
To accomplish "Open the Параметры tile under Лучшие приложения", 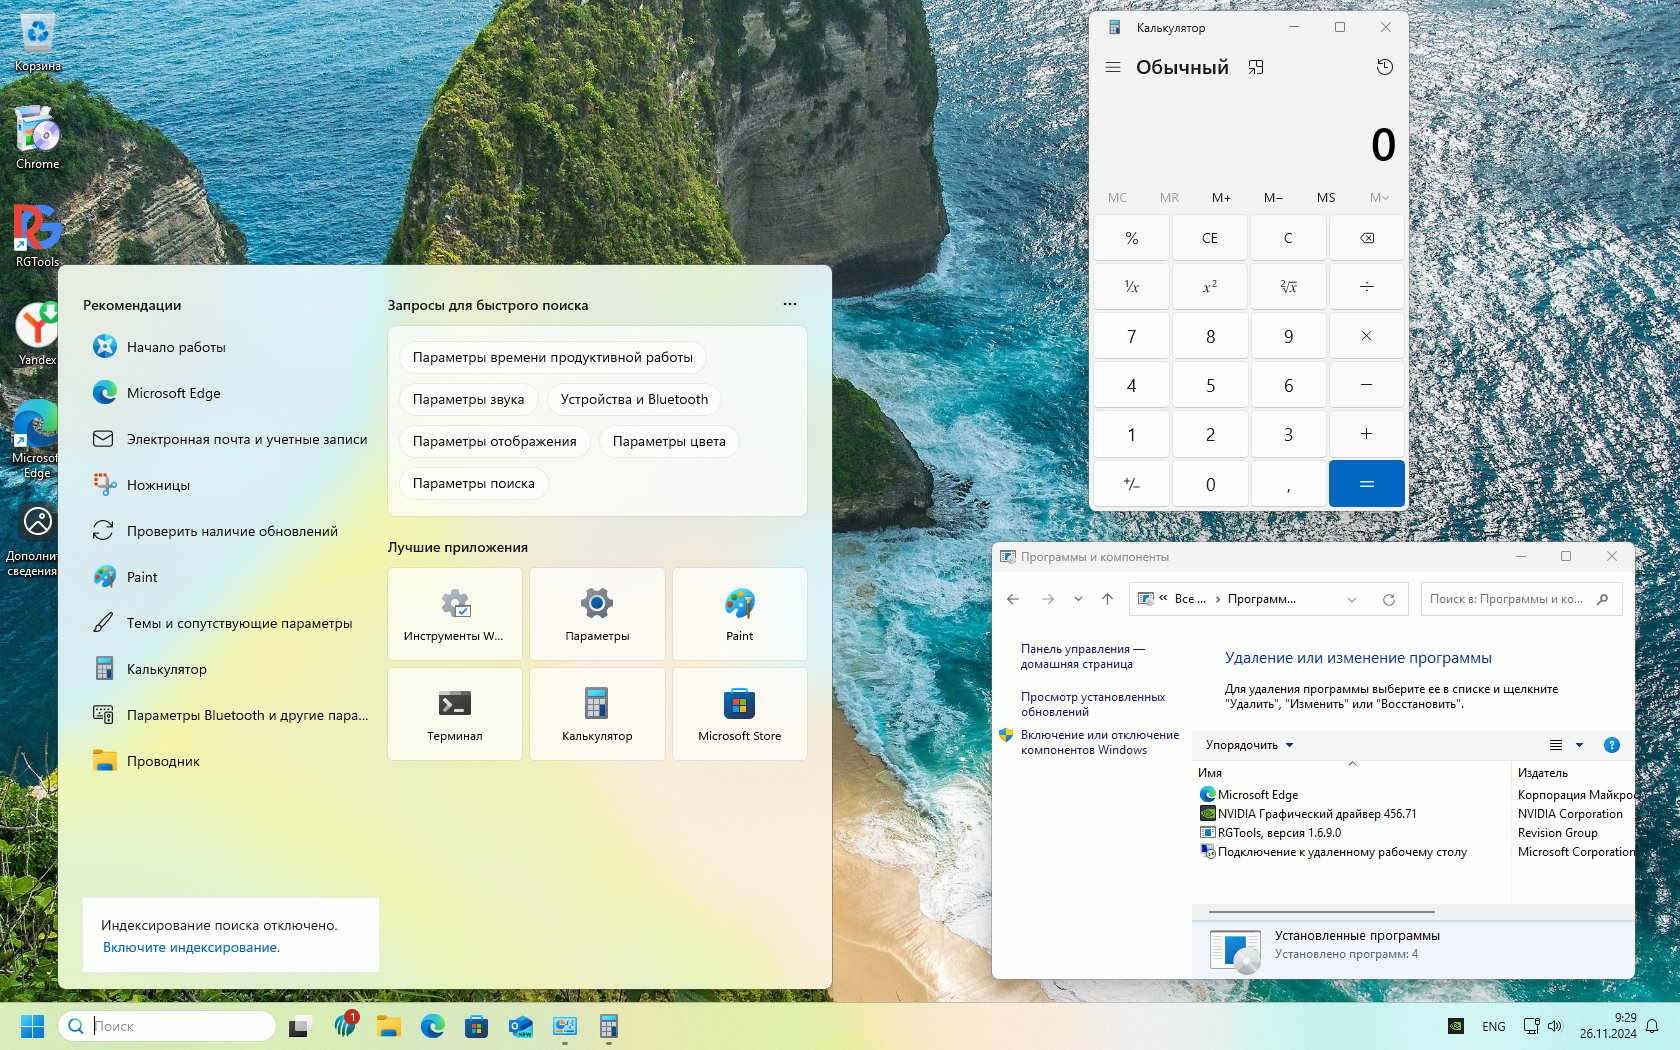I will tap(597, 614).
